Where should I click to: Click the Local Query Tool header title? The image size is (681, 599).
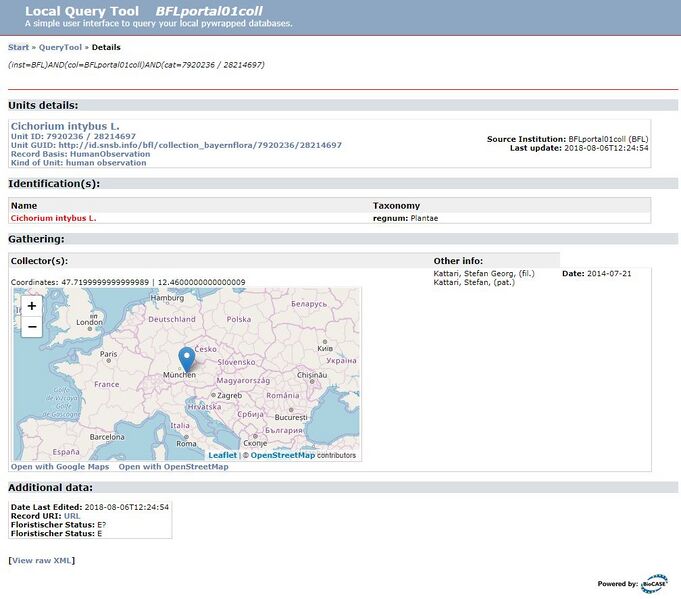(x=82, y=11)
